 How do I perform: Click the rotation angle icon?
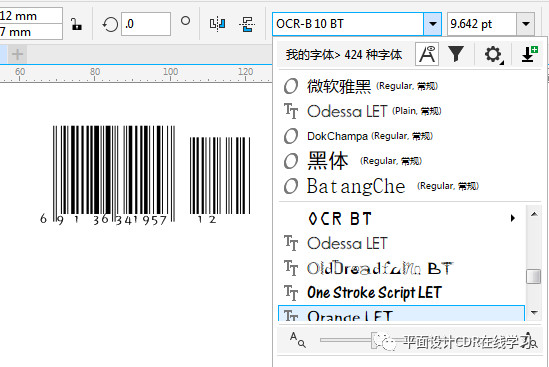(110, 25)
